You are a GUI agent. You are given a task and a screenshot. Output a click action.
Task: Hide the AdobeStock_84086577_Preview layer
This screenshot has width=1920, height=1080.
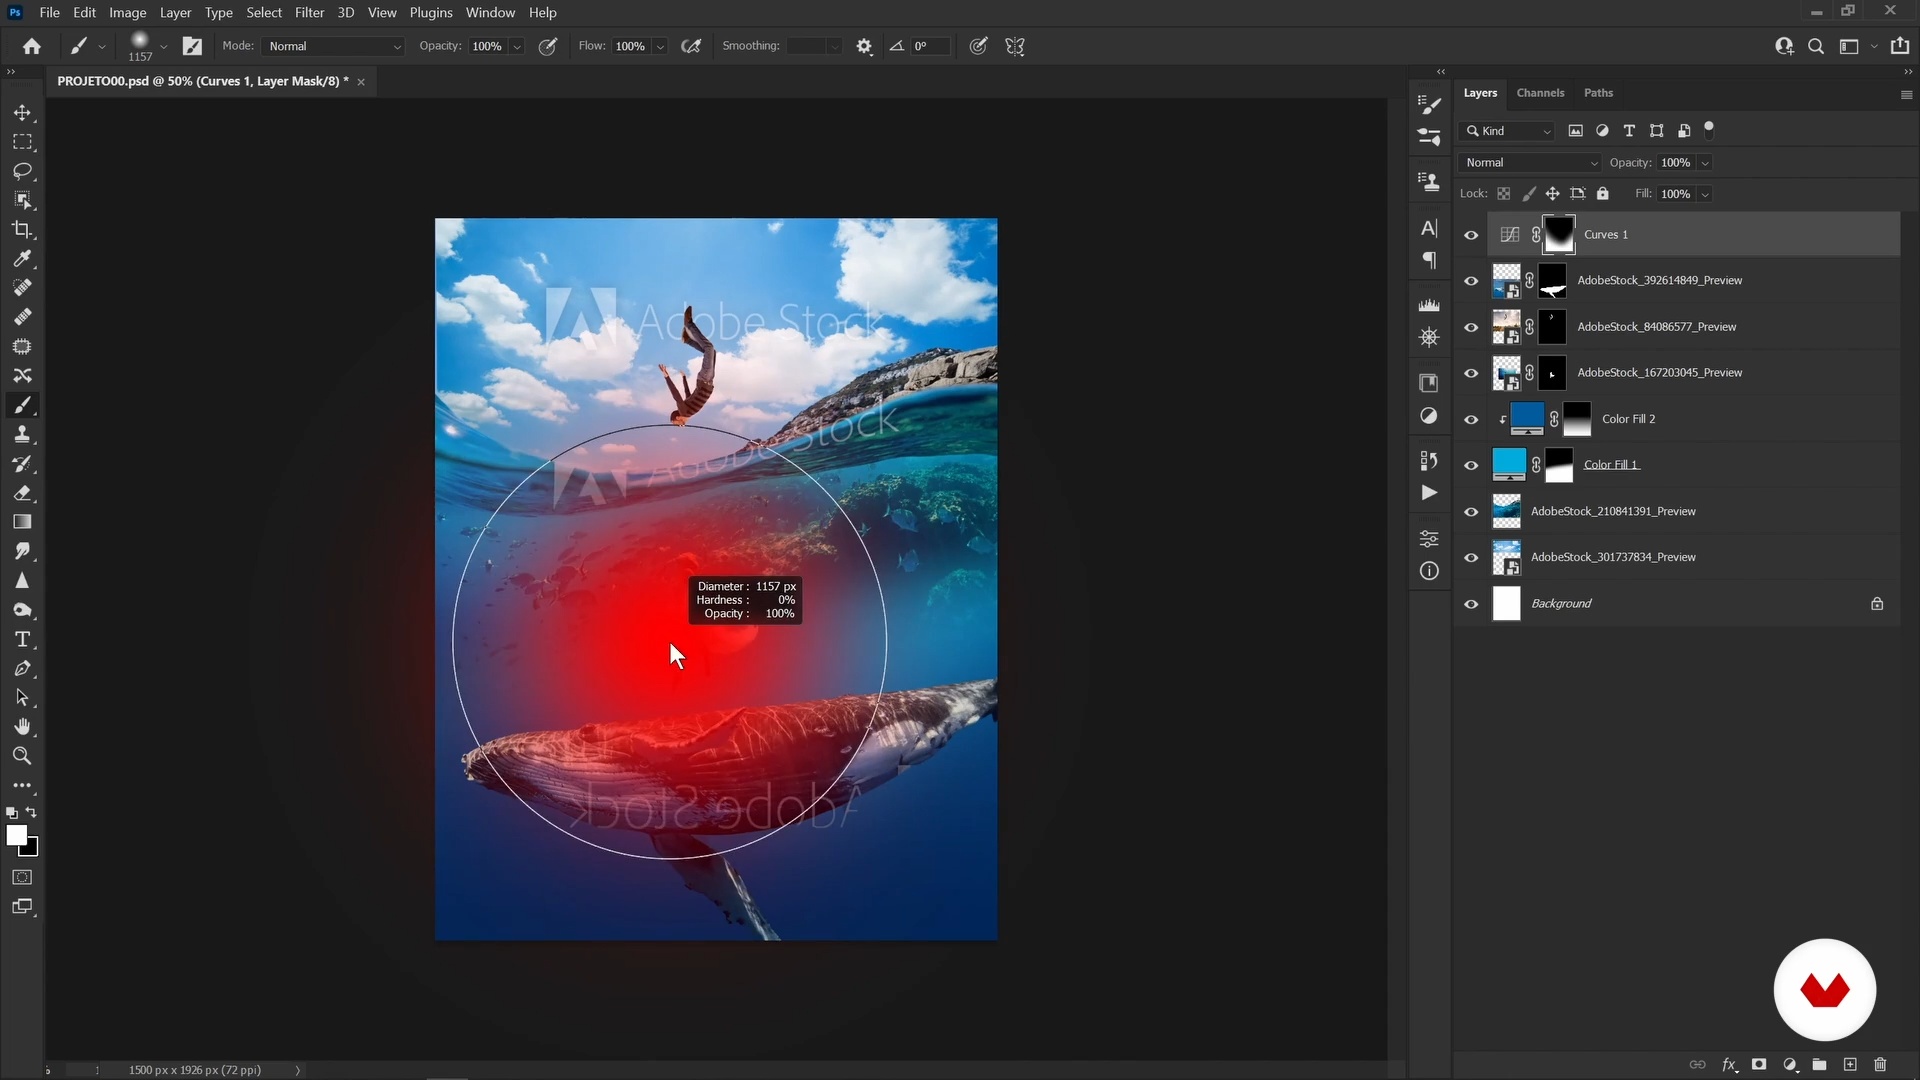(1471, 327)
